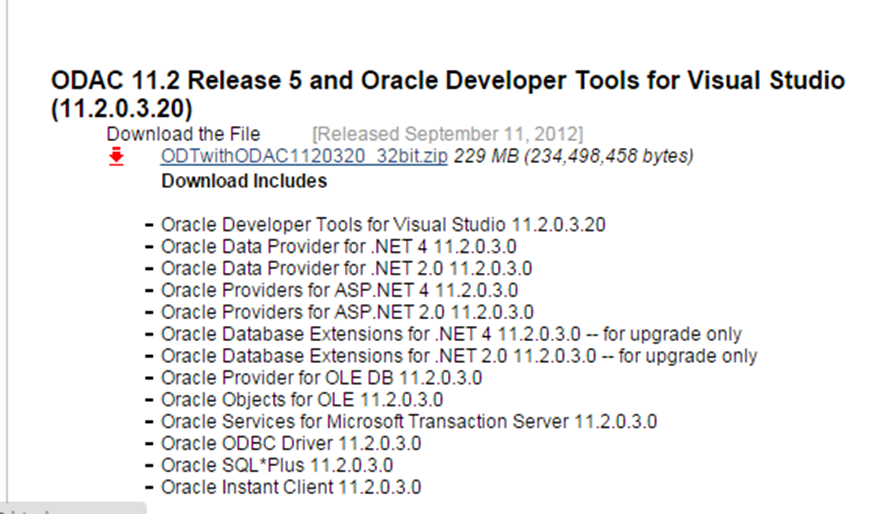The image size is (875, 514).
Task: Click the red download arrow icon
Action: coord(116,157)
